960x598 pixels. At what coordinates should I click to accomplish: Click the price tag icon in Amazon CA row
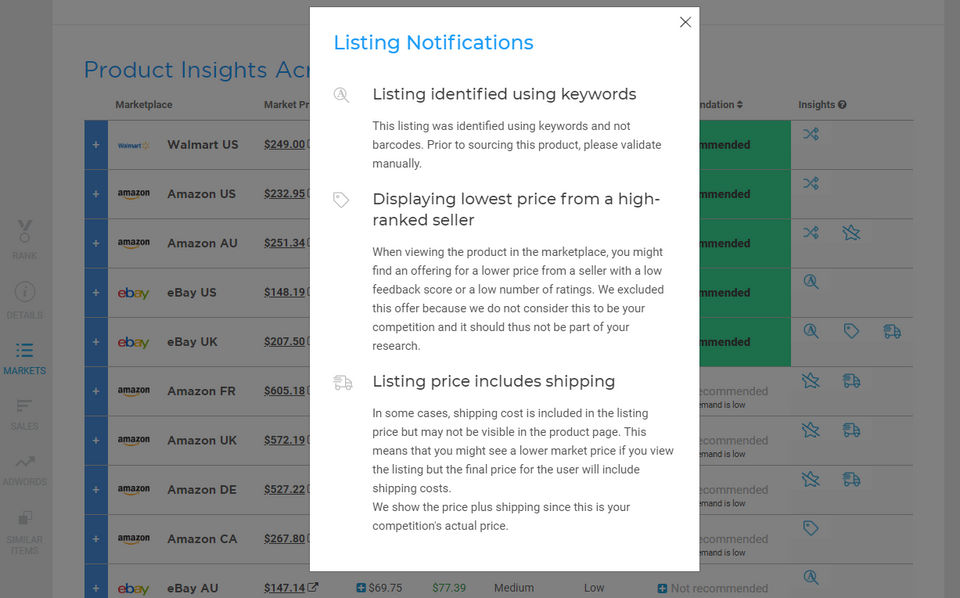coord(810,528)
